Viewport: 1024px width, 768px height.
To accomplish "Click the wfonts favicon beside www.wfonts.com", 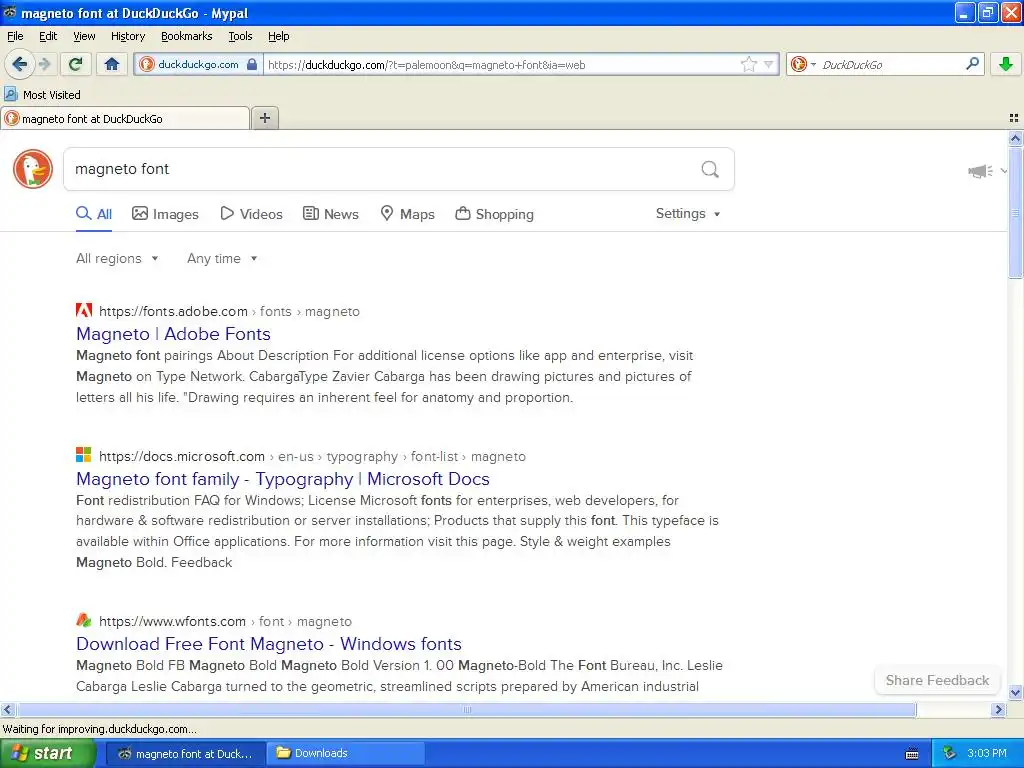I will click(x=84, y=620).
